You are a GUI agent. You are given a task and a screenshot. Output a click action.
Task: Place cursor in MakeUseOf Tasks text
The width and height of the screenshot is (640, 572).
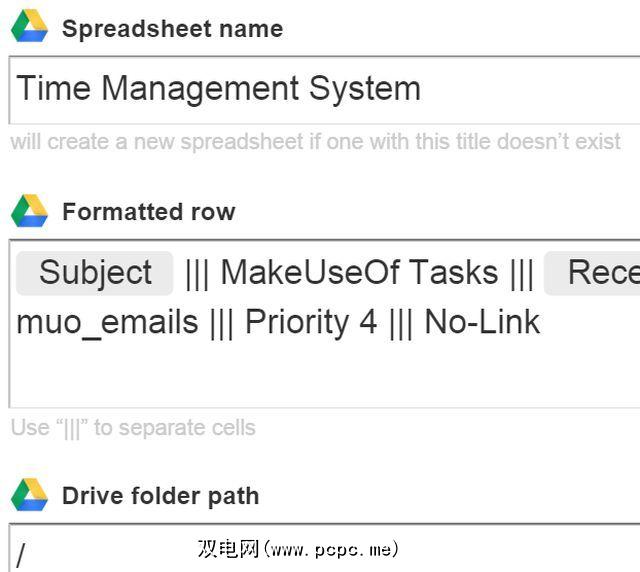[359, 272]
